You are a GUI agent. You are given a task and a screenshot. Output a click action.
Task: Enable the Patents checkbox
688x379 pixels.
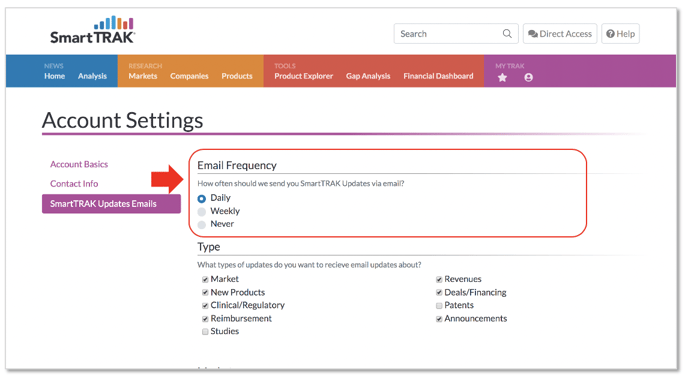(439, 306)
